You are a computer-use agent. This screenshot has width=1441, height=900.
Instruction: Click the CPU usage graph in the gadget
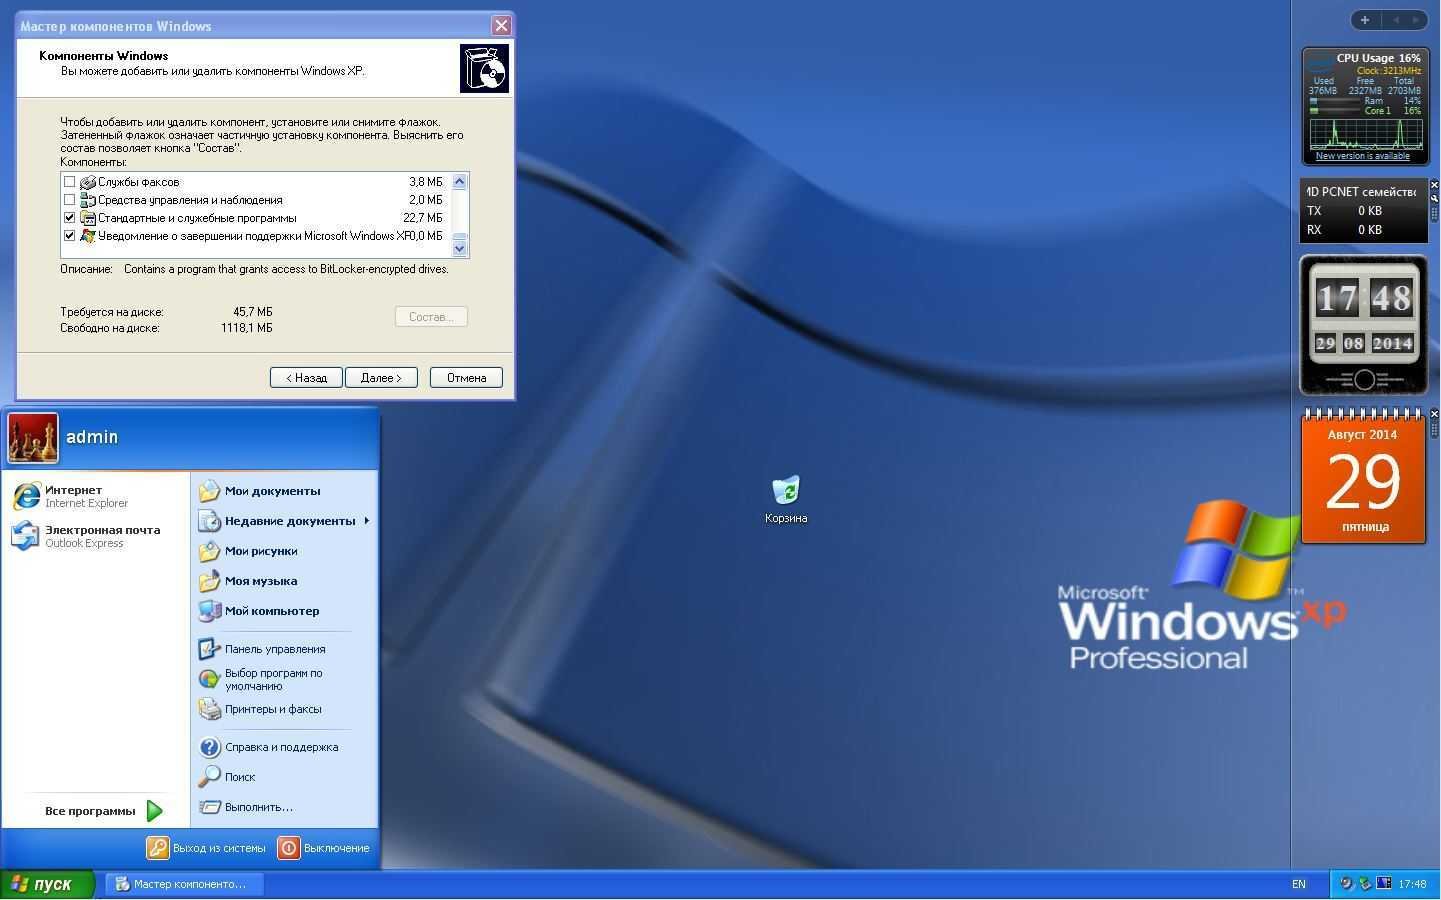point(1366,135)
